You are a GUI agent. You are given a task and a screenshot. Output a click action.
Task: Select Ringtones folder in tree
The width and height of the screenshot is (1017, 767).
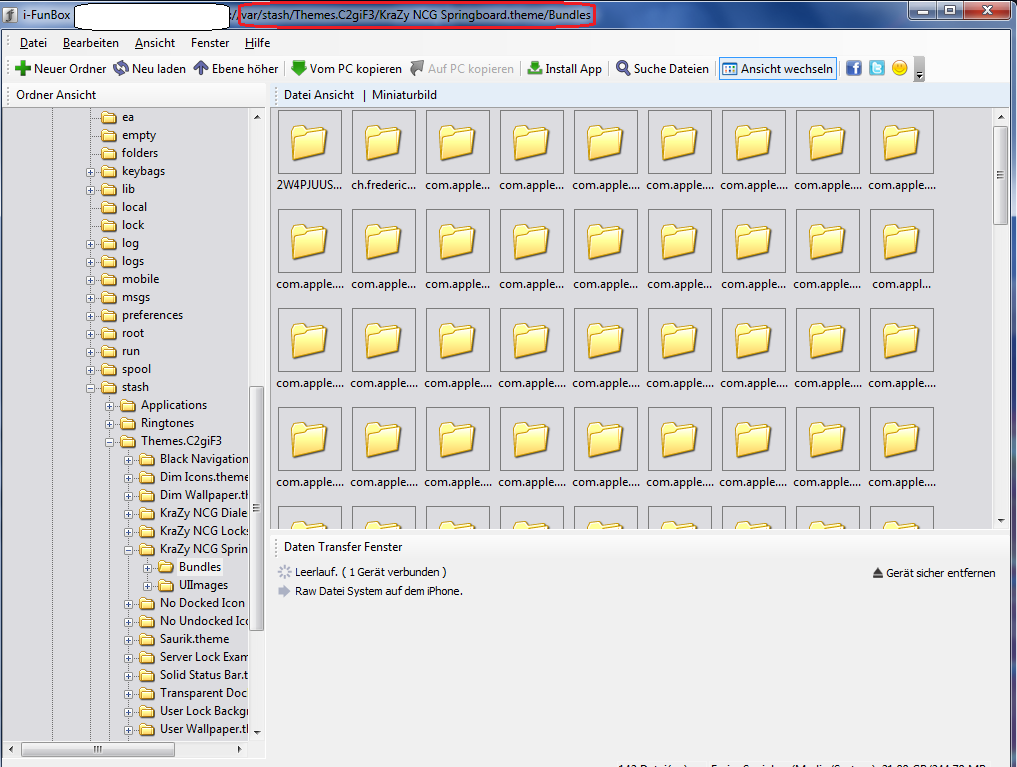coord(167,423)
